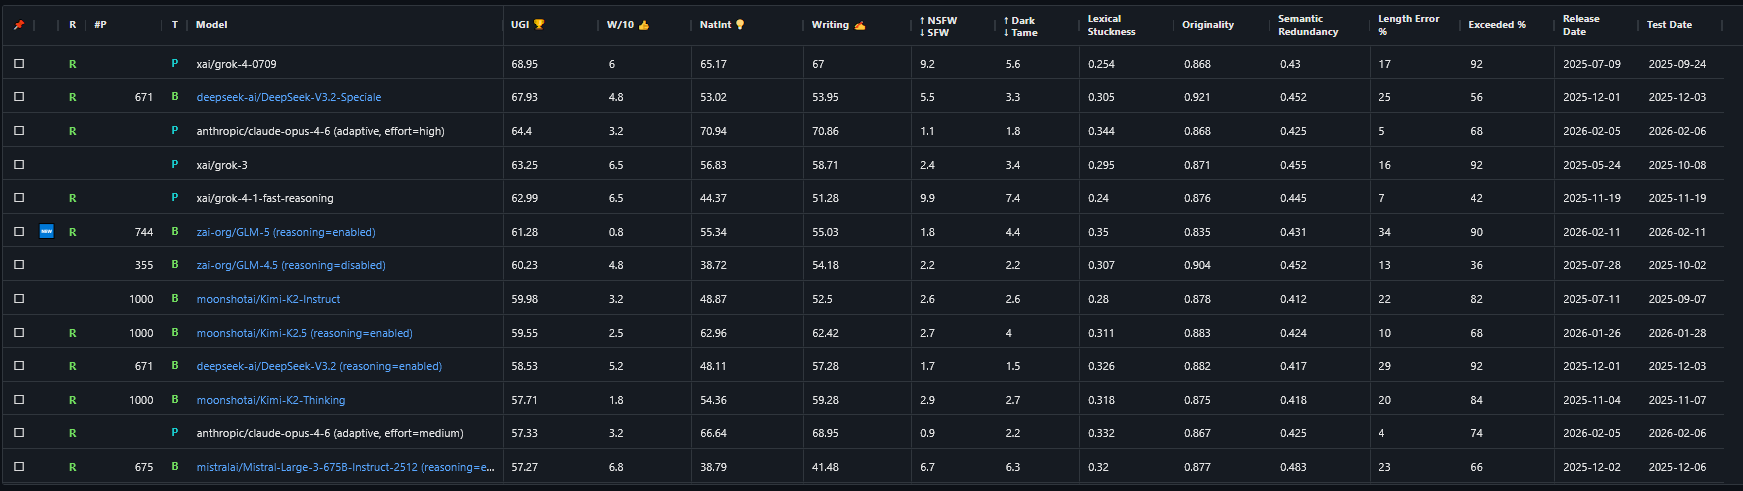The height and width of the screenshot is (491, 1743).
Task: Click the B type badge for DeepSeek-V3.2-Speciale
Action: [x=175, y=97]
